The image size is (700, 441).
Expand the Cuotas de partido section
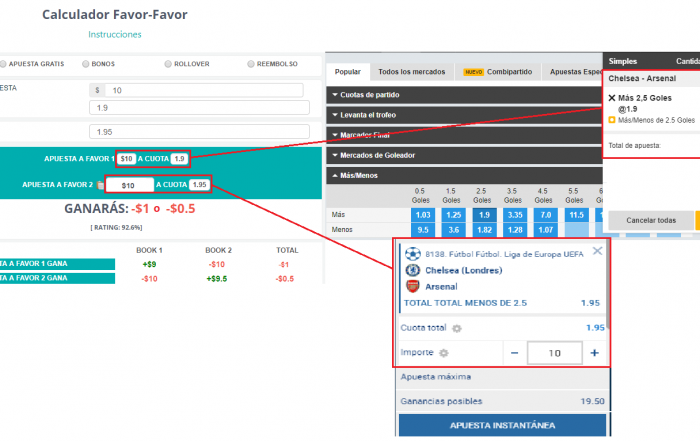tap(464, 95)
